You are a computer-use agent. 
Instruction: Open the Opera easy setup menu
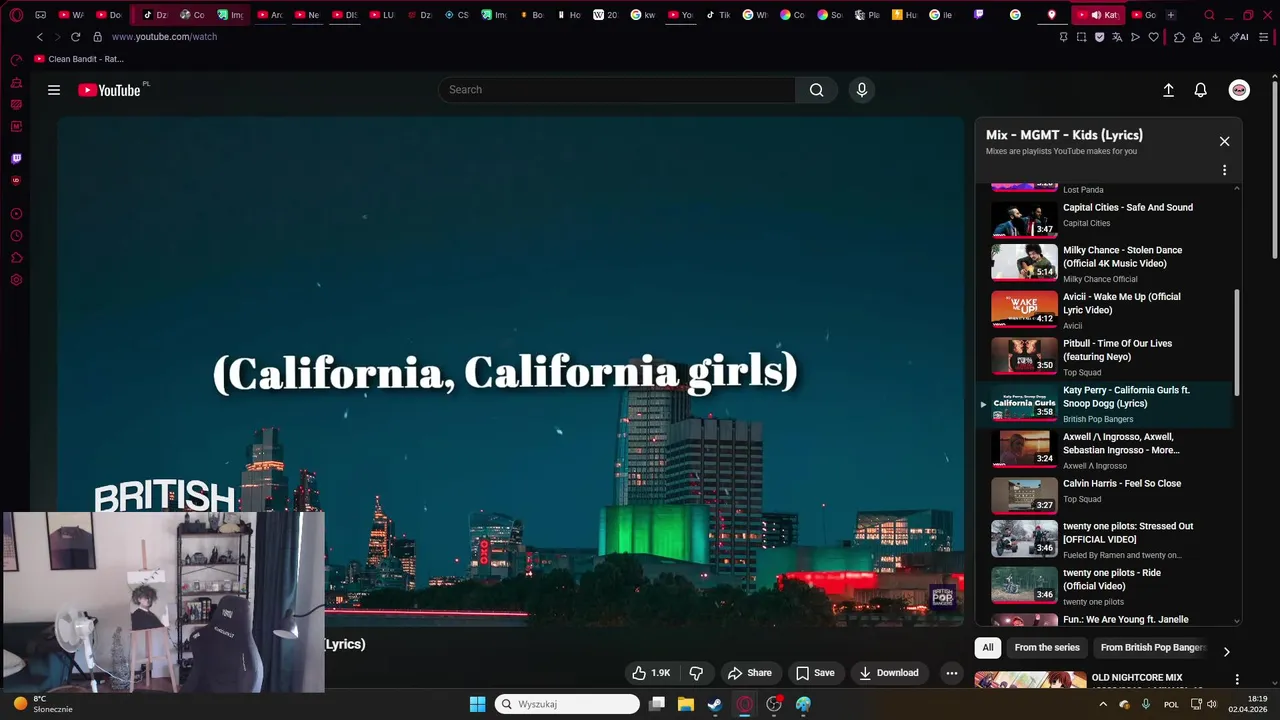click(x=1264, y=37)
